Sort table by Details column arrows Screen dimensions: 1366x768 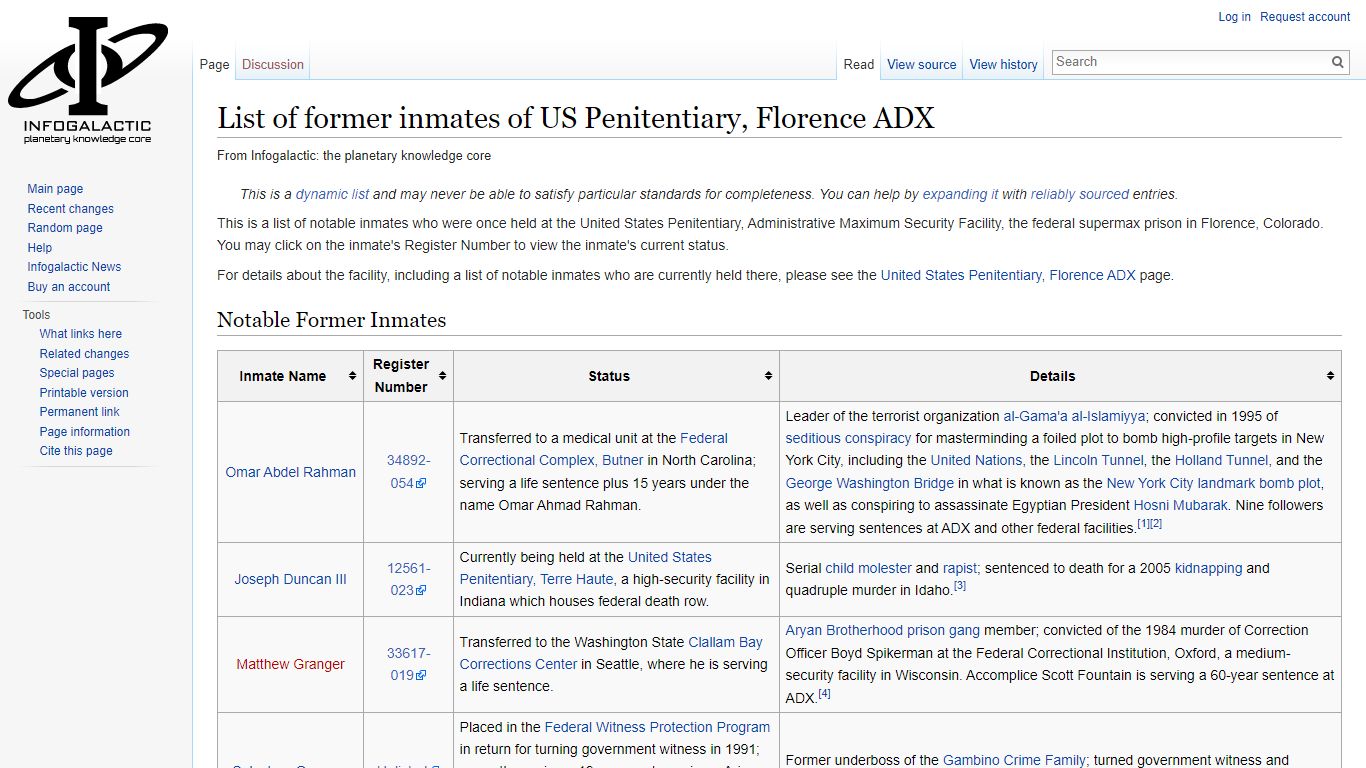[x=1330, y=376]
